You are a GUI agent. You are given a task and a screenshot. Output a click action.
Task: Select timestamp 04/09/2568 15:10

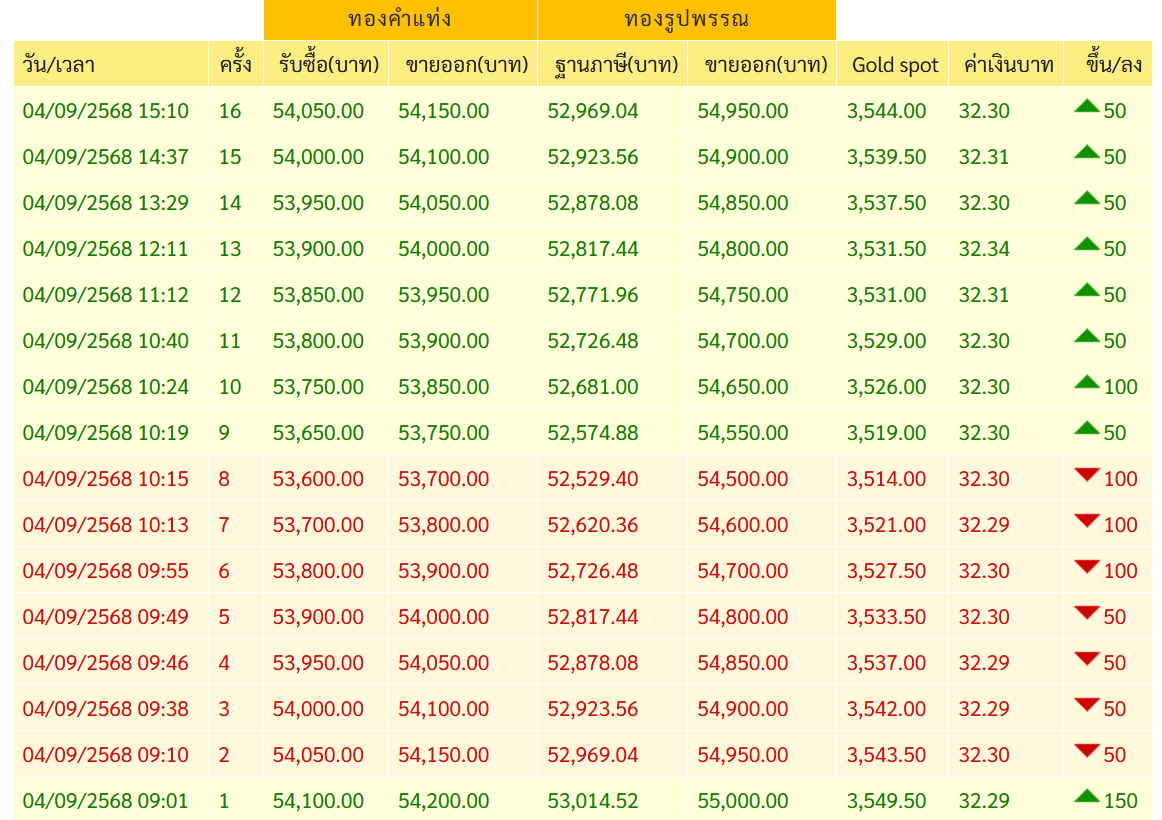[105, 111]
